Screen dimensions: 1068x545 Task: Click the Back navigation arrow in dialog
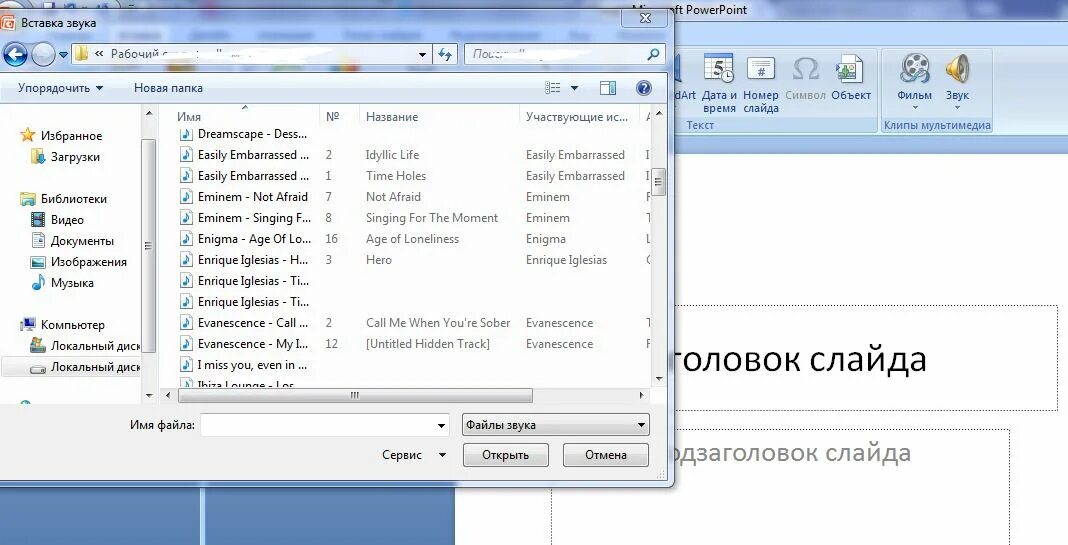coord(16,54)
